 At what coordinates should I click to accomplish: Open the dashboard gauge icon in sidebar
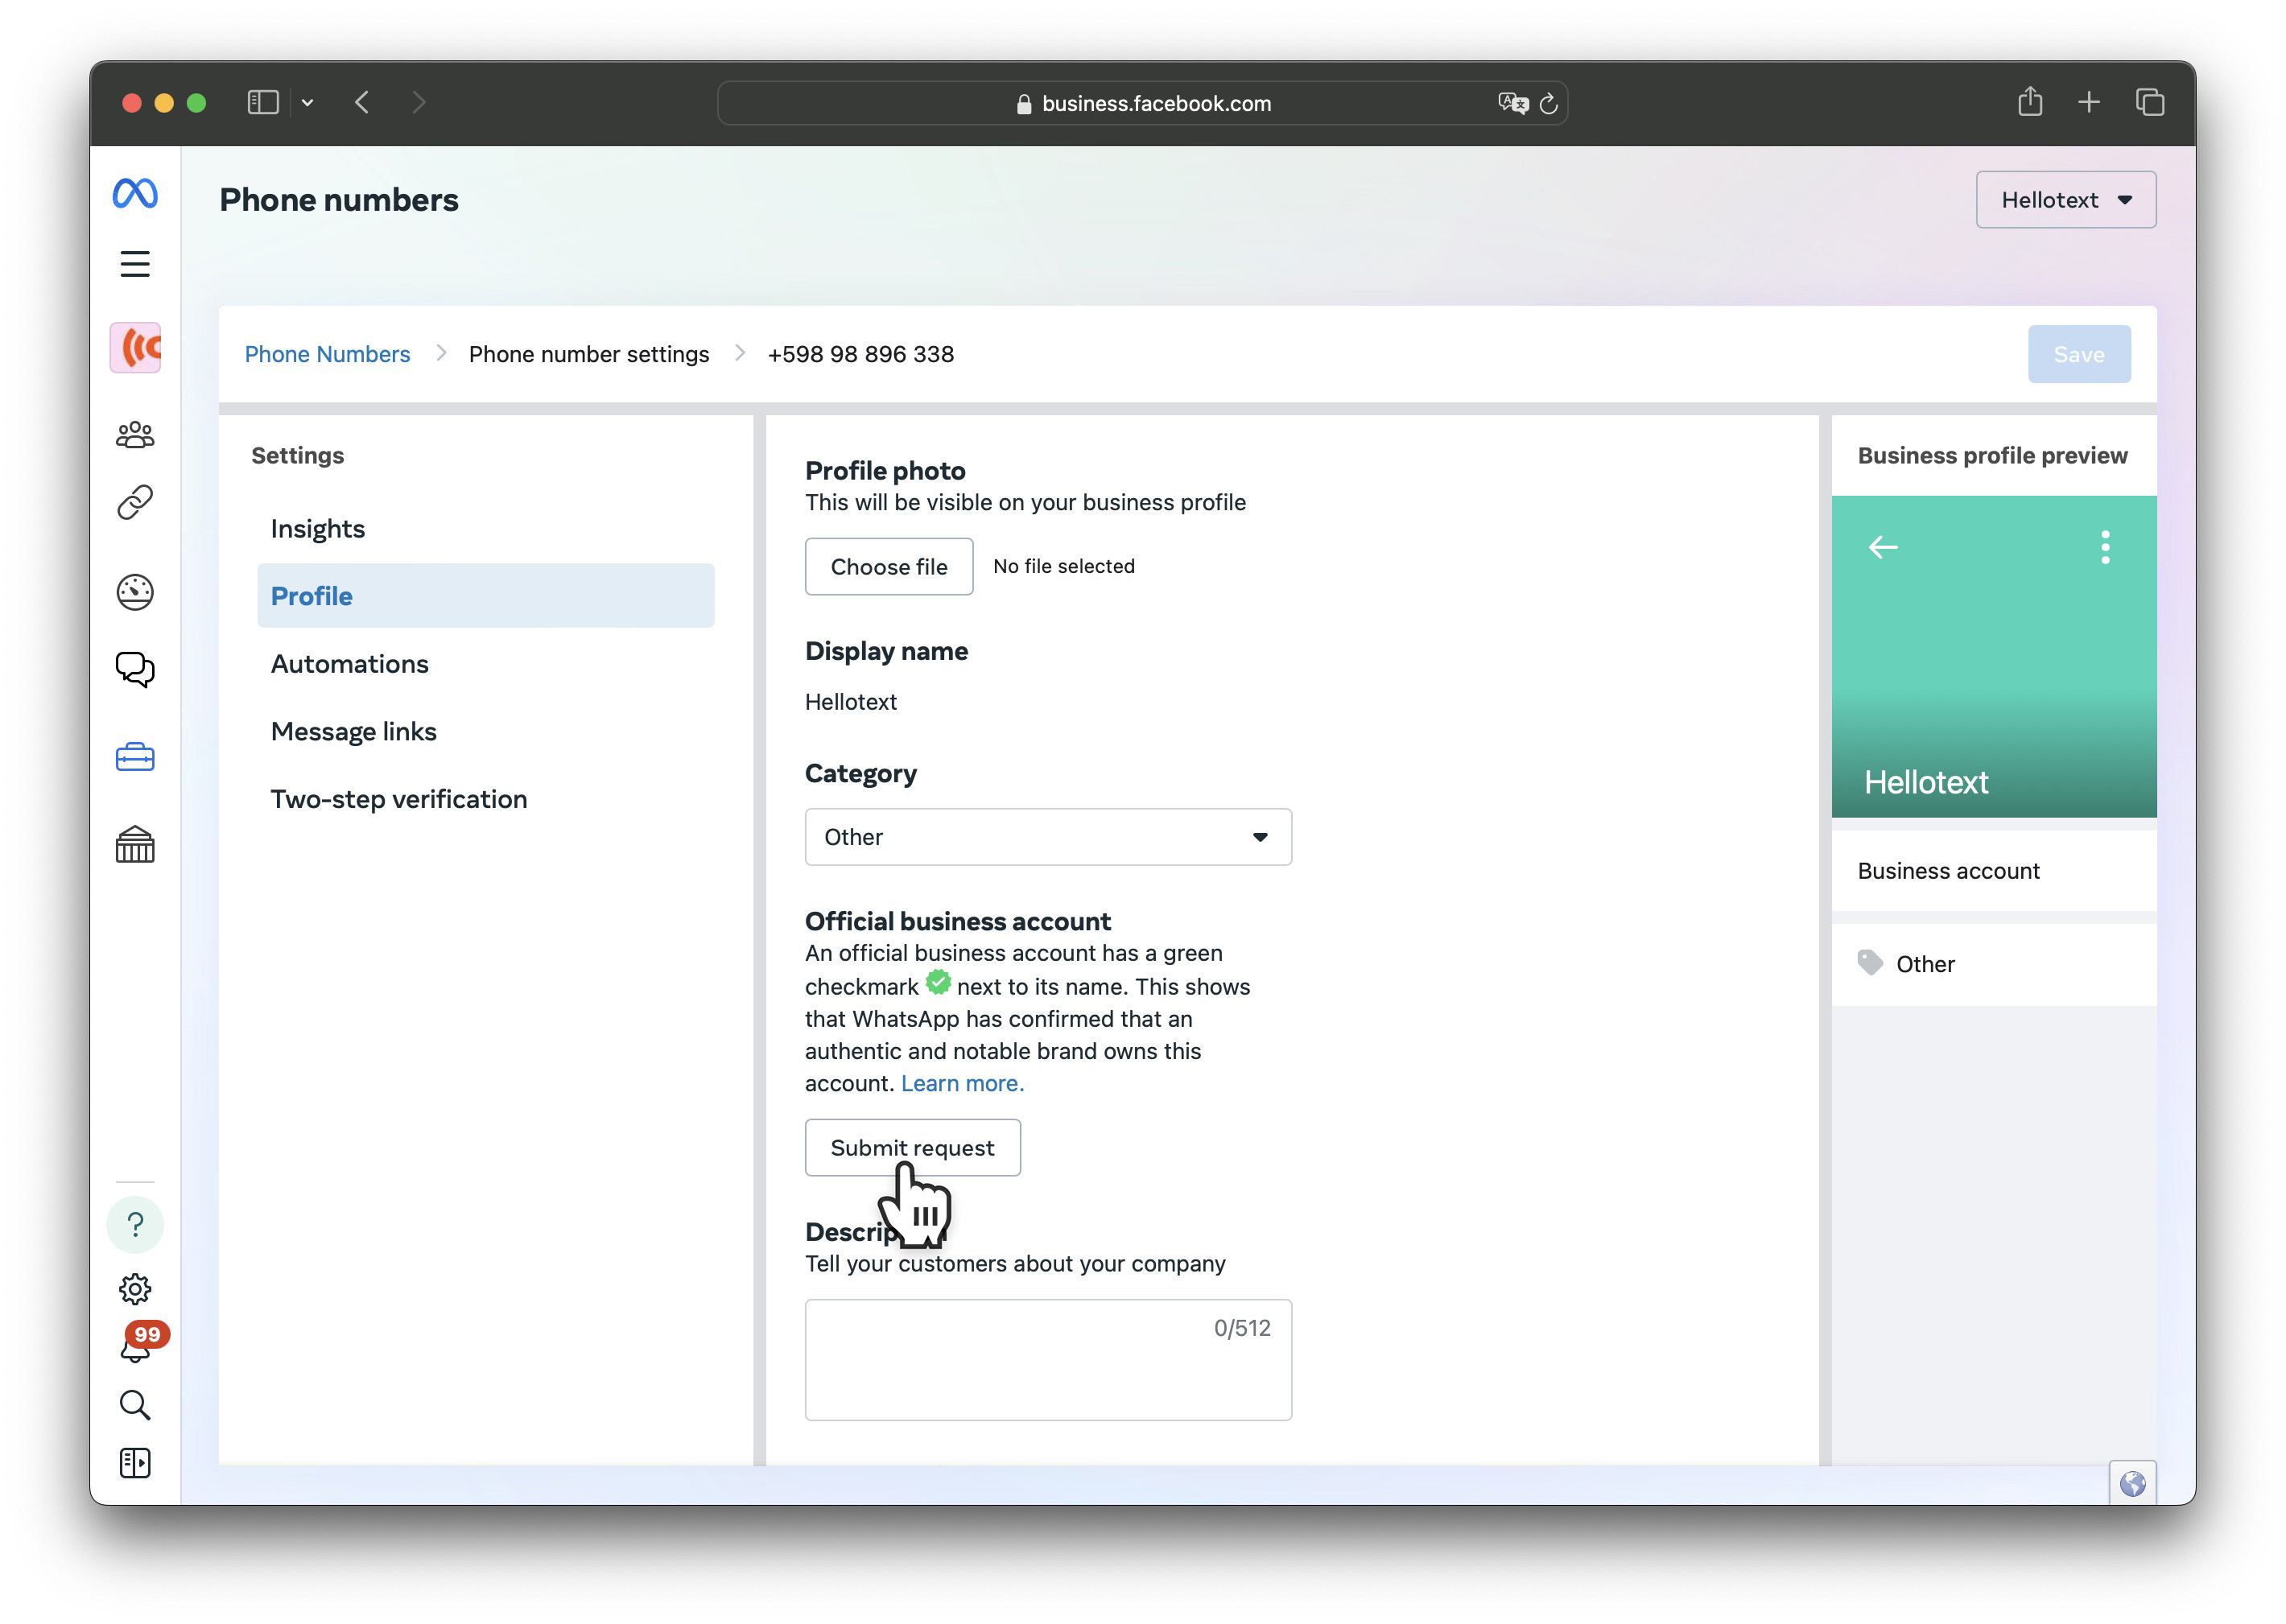(135, 592)
